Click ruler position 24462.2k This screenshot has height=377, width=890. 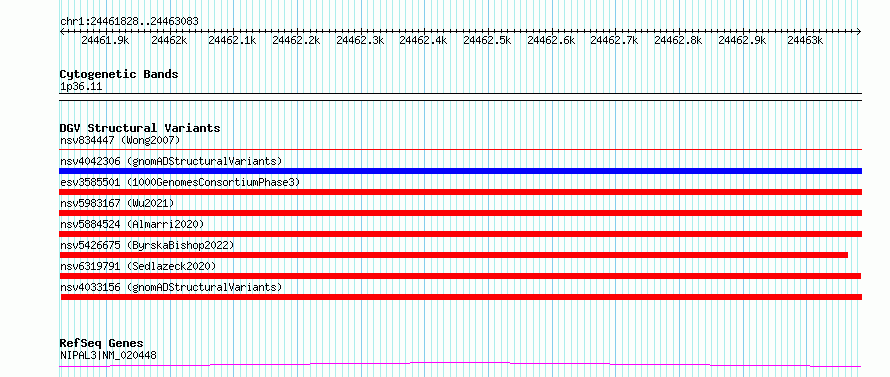296,40
